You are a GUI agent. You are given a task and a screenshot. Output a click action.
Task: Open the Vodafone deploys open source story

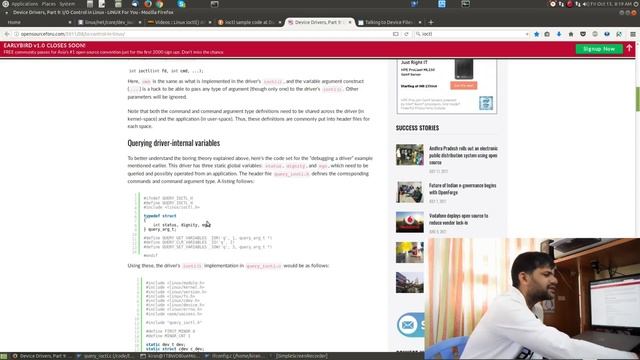click(458, 219)
